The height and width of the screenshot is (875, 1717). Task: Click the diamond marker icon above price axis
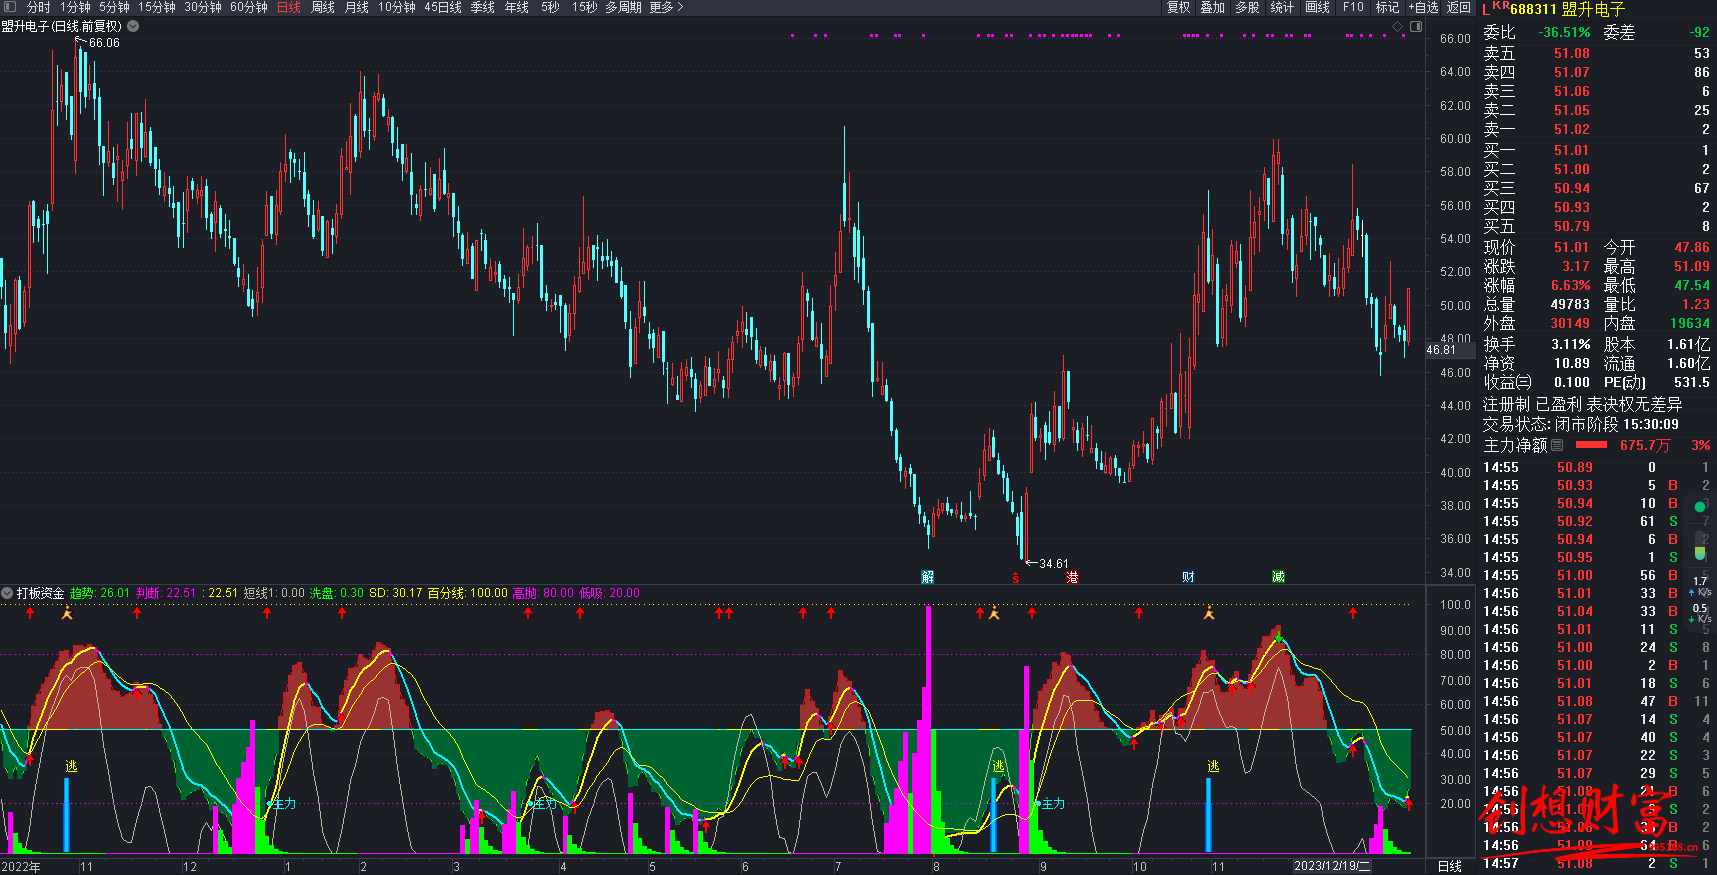(1398, 26)
